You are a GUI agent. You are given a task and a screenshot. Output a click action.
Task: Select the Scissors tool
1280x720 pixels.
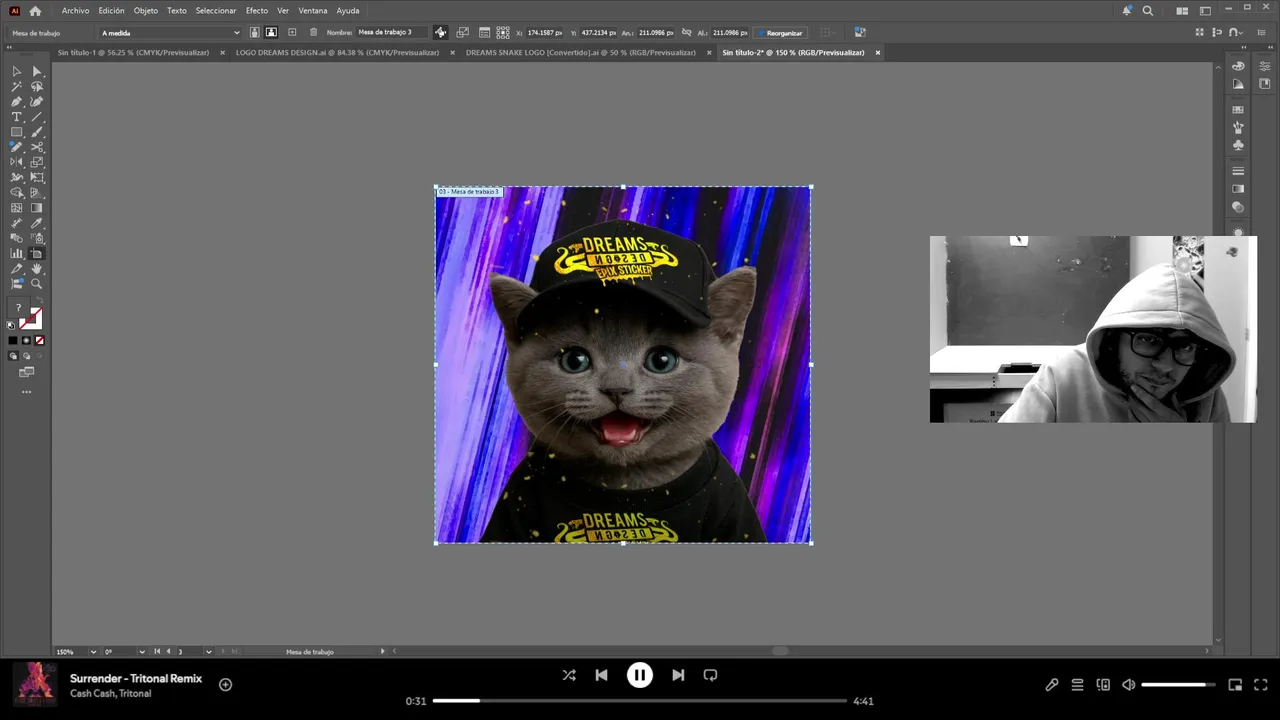(37, 147)
